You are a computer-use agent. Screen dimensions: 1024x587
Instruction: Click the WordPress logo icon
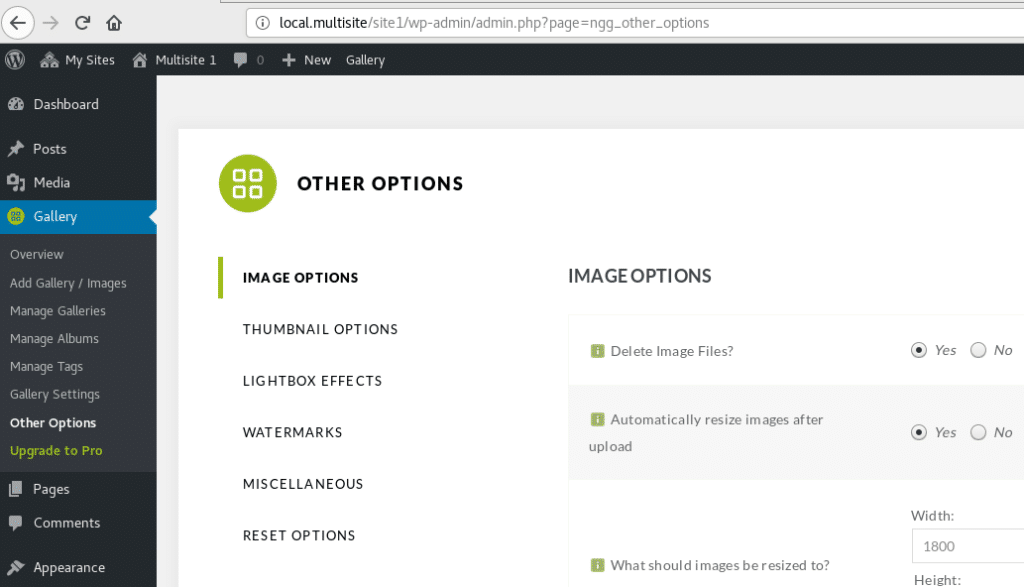point(15,60)
